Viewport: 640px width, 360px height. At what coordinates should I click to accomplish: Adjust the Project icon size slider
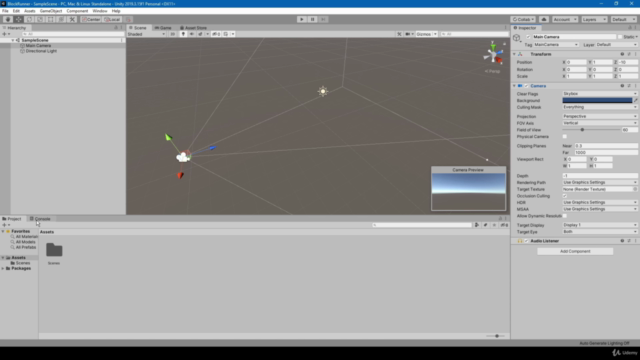(x=496, y=336)
